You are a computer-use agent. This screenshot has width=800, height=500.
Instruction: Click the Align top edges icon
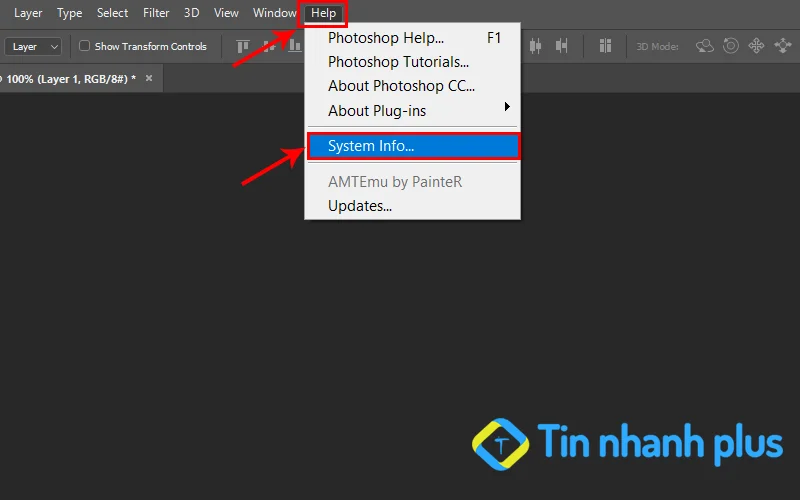pos(243,46)
